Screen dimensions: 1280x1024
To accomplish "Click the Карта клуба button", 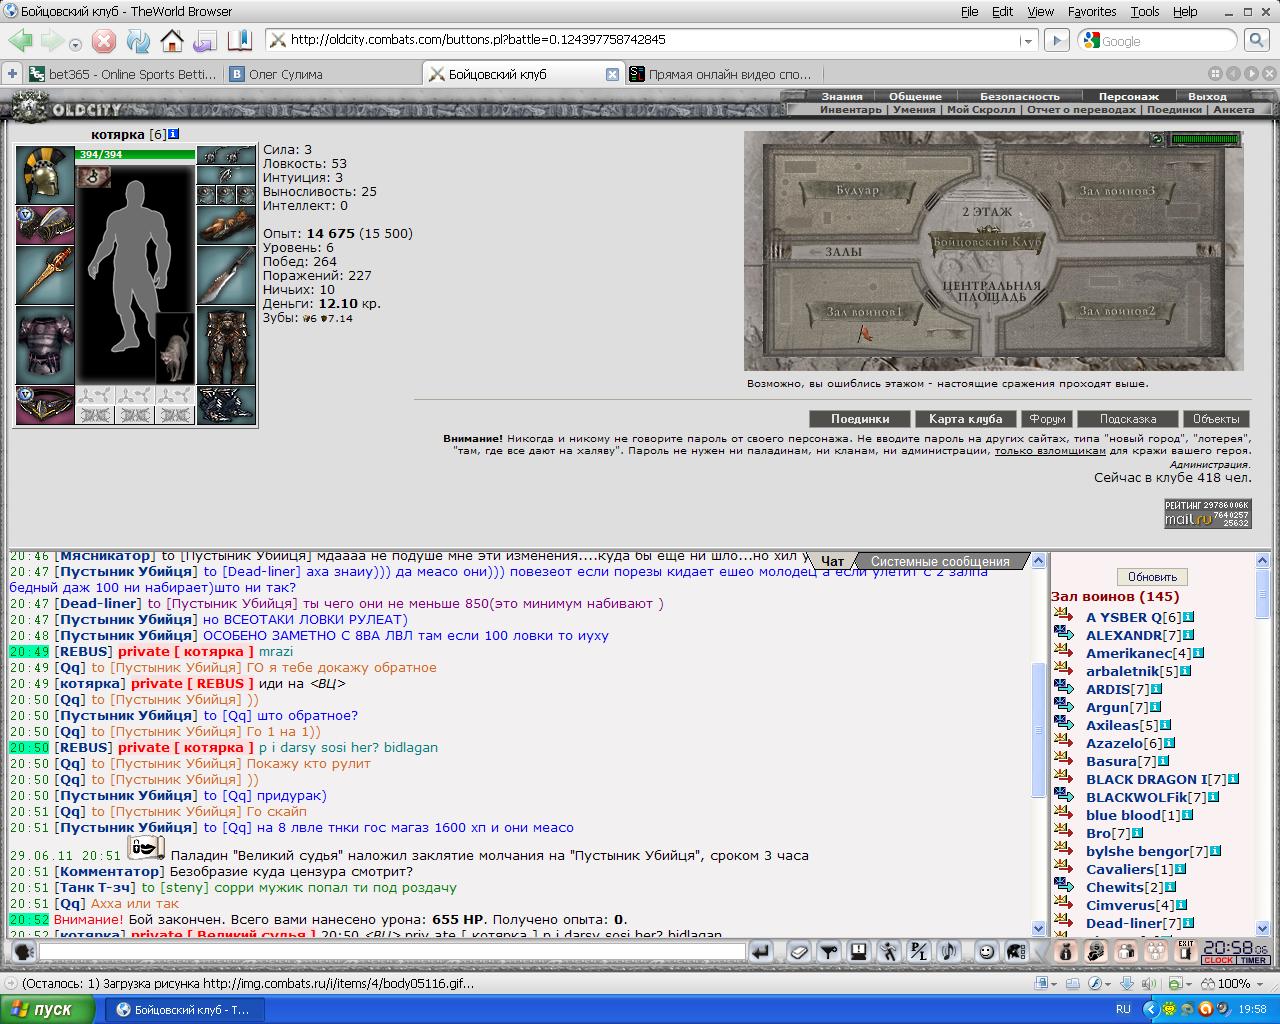I will click(x=965, y=419).
